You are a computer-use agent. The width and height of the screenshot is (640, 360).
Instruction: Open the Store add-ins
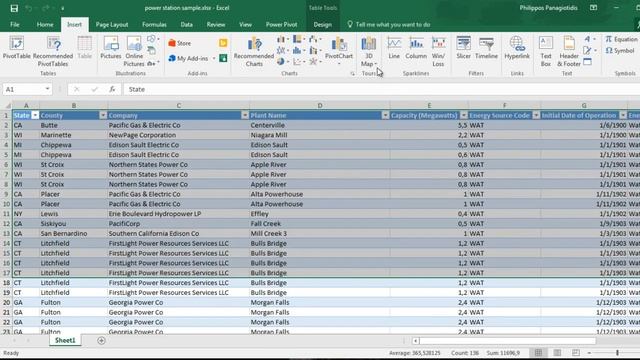(x=180, y=43)
